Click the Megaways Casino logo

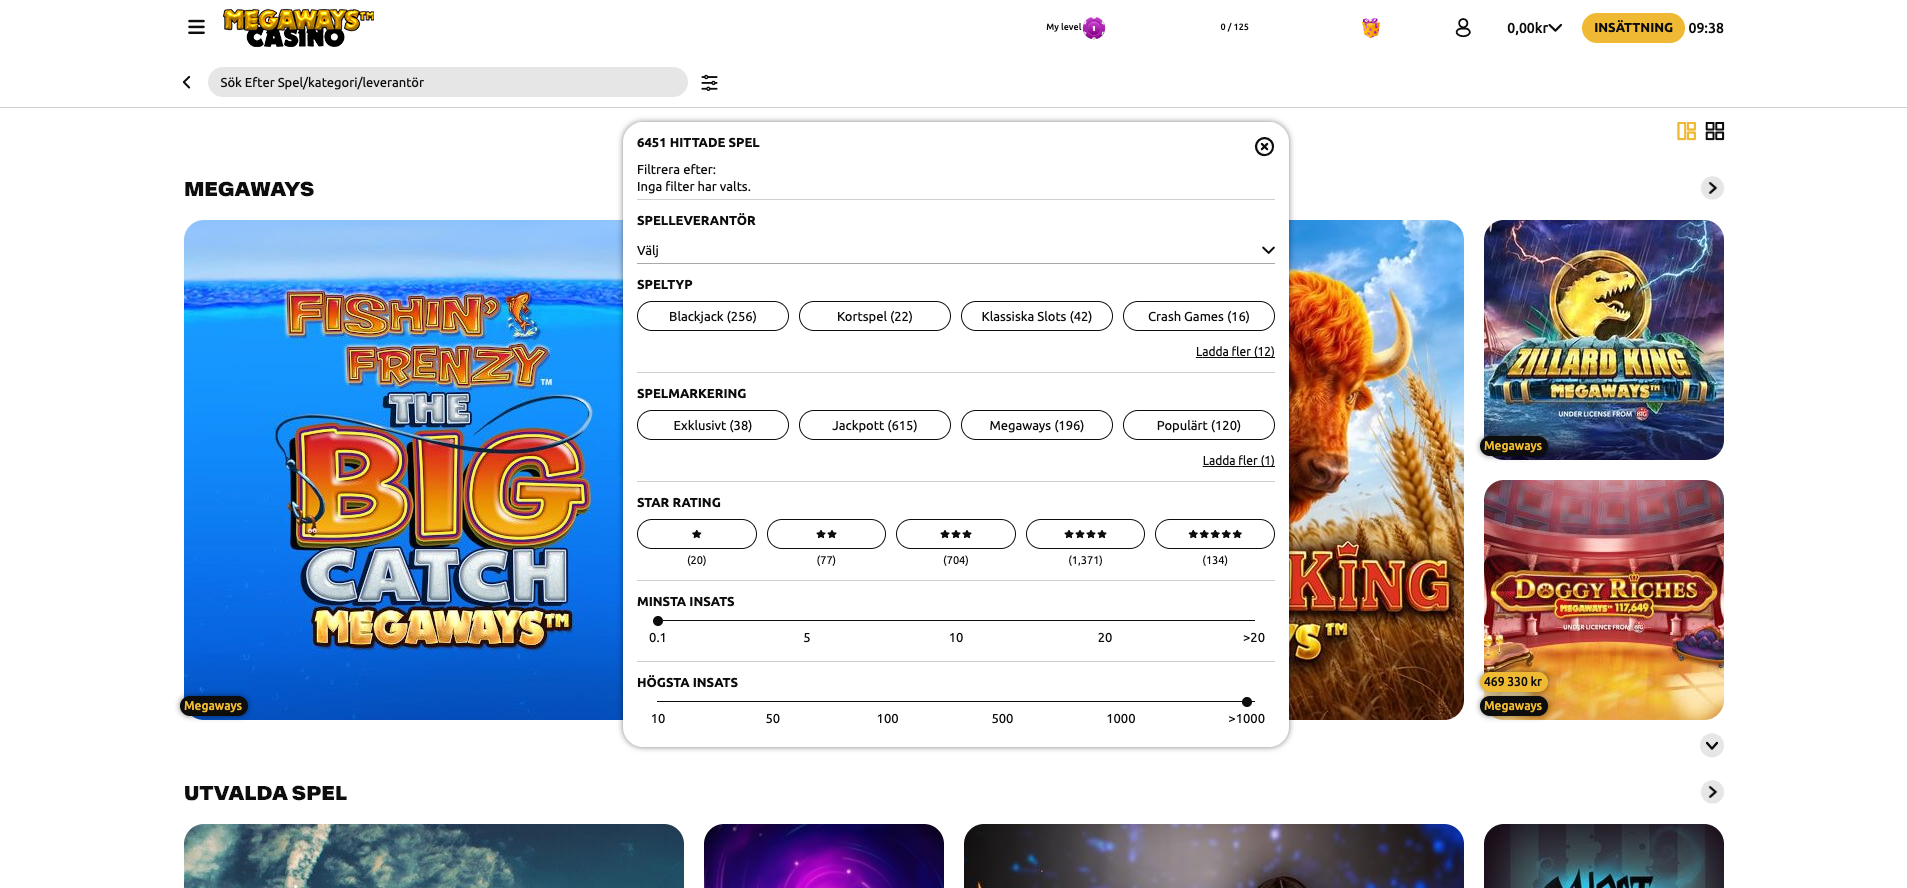pos(298,28)
